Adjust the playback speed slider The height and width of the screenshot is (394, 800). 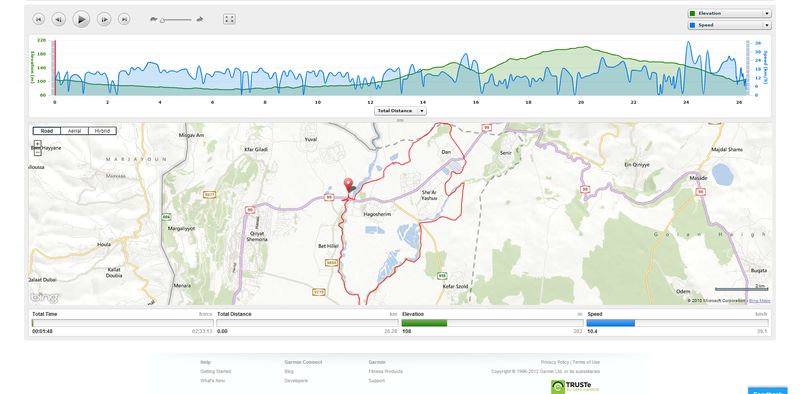click(162, 20)
